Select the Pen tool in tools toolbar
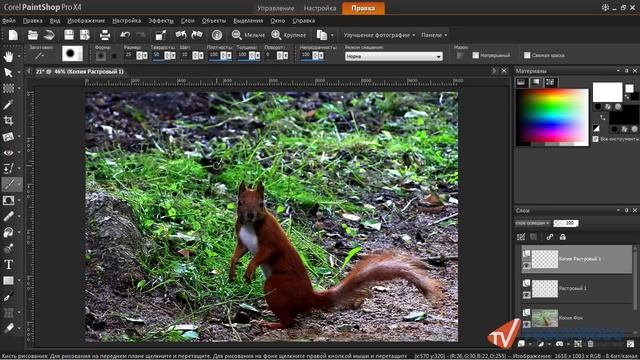This screenshot has height=360, width=640. (x=8, y=297)
